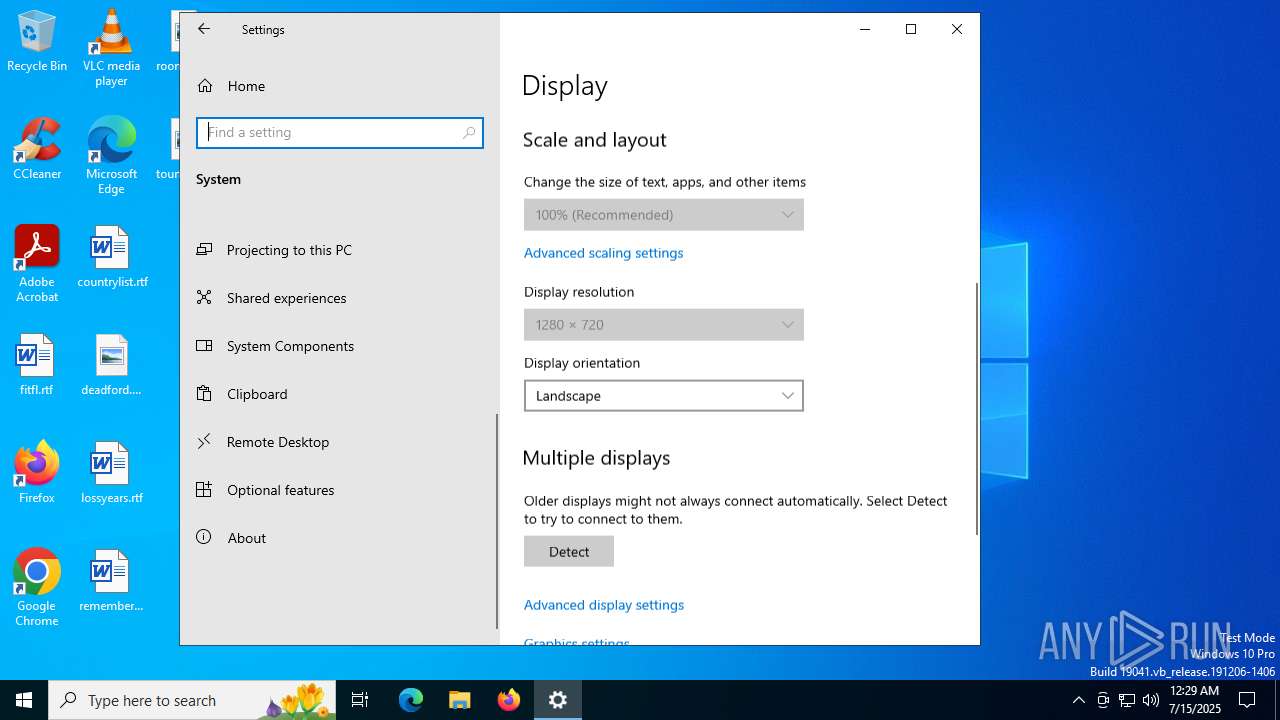The image size is (1280, 720).
Task: Click the About info icon
Action: click(204, 537)
